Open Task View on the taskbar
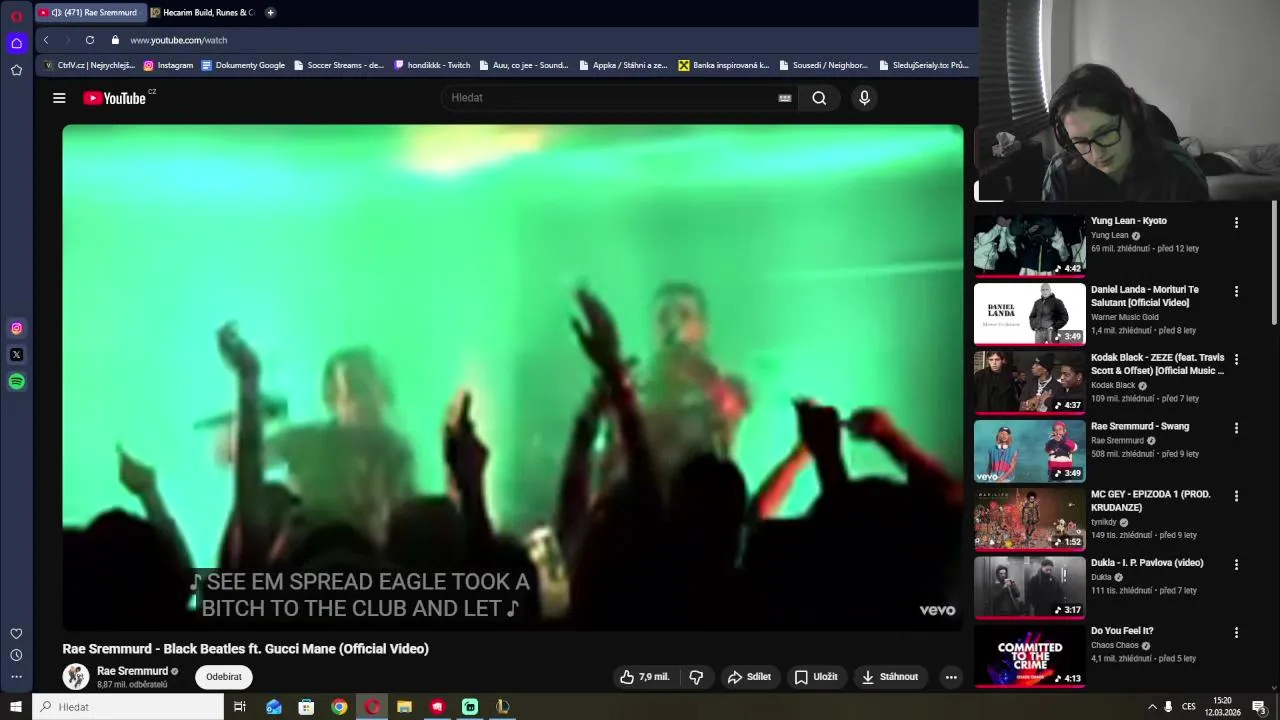 click(x=240, y=707)
